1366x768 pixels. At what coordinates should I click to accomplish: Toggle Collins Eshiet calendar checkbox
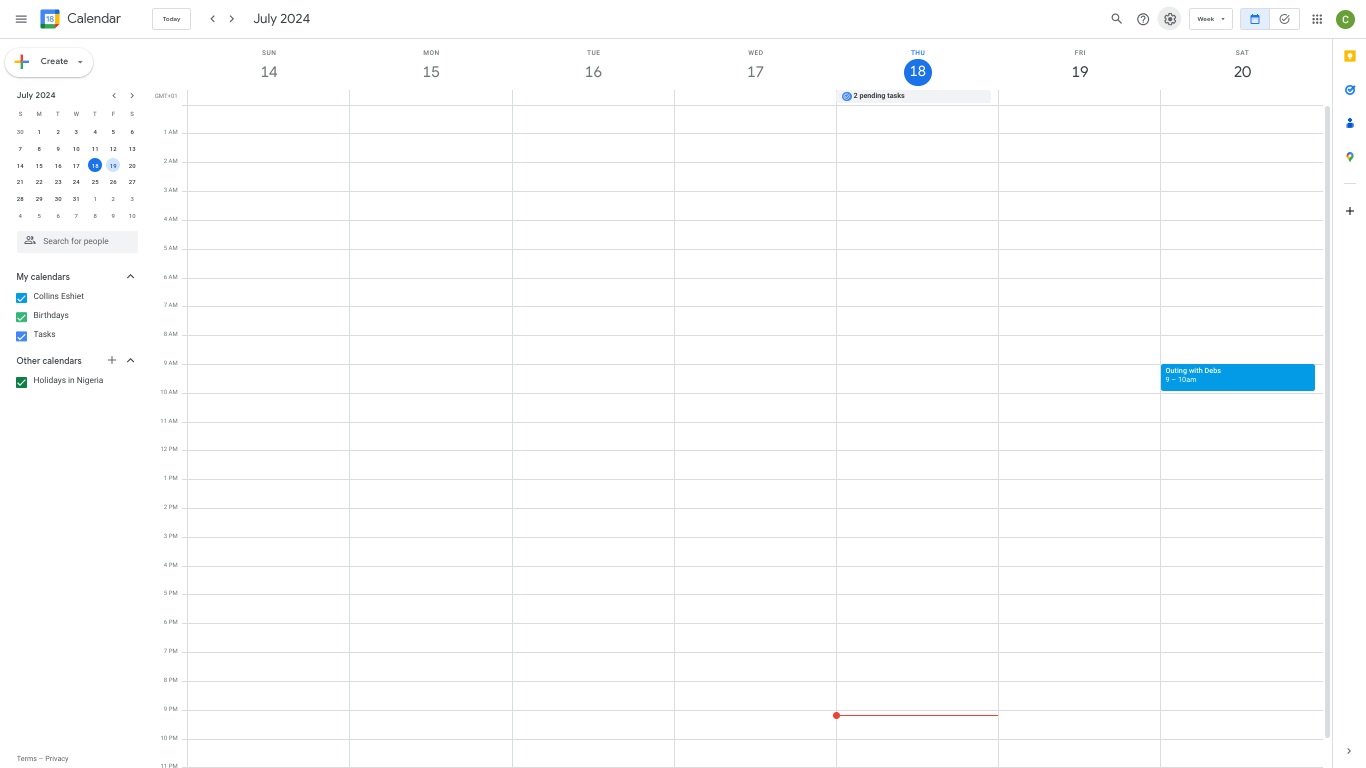pos(22,298)
